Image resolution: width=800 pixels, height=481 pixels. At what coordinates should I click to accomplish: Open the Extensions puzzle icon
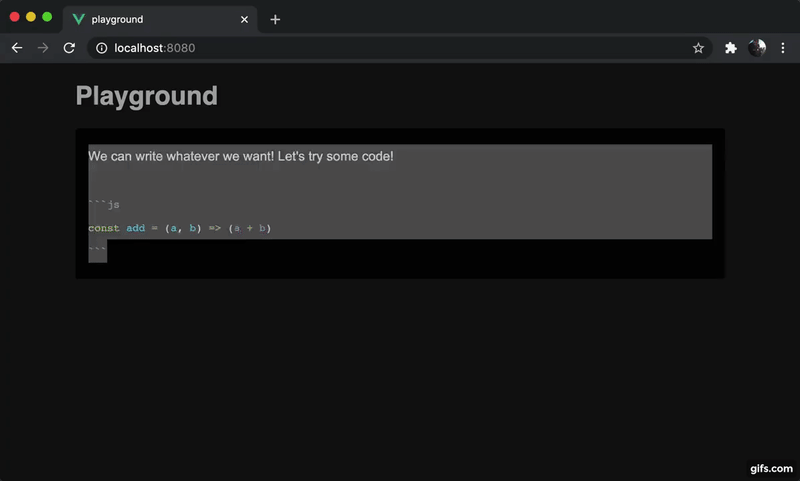(x=731, y=48)
